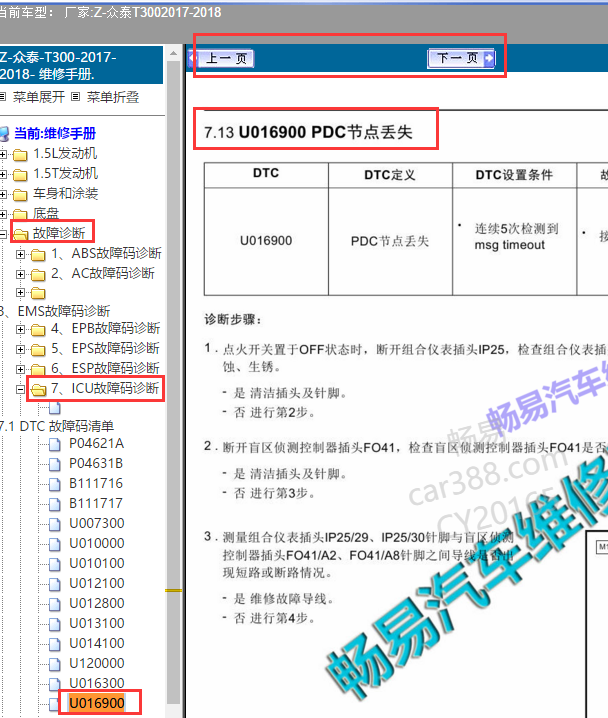The image size is (608, 718).
Task: Click the Z-众泰-T300-2017-2018-维修手册 header
Action: pyautogui.click(x=80, y=65)
